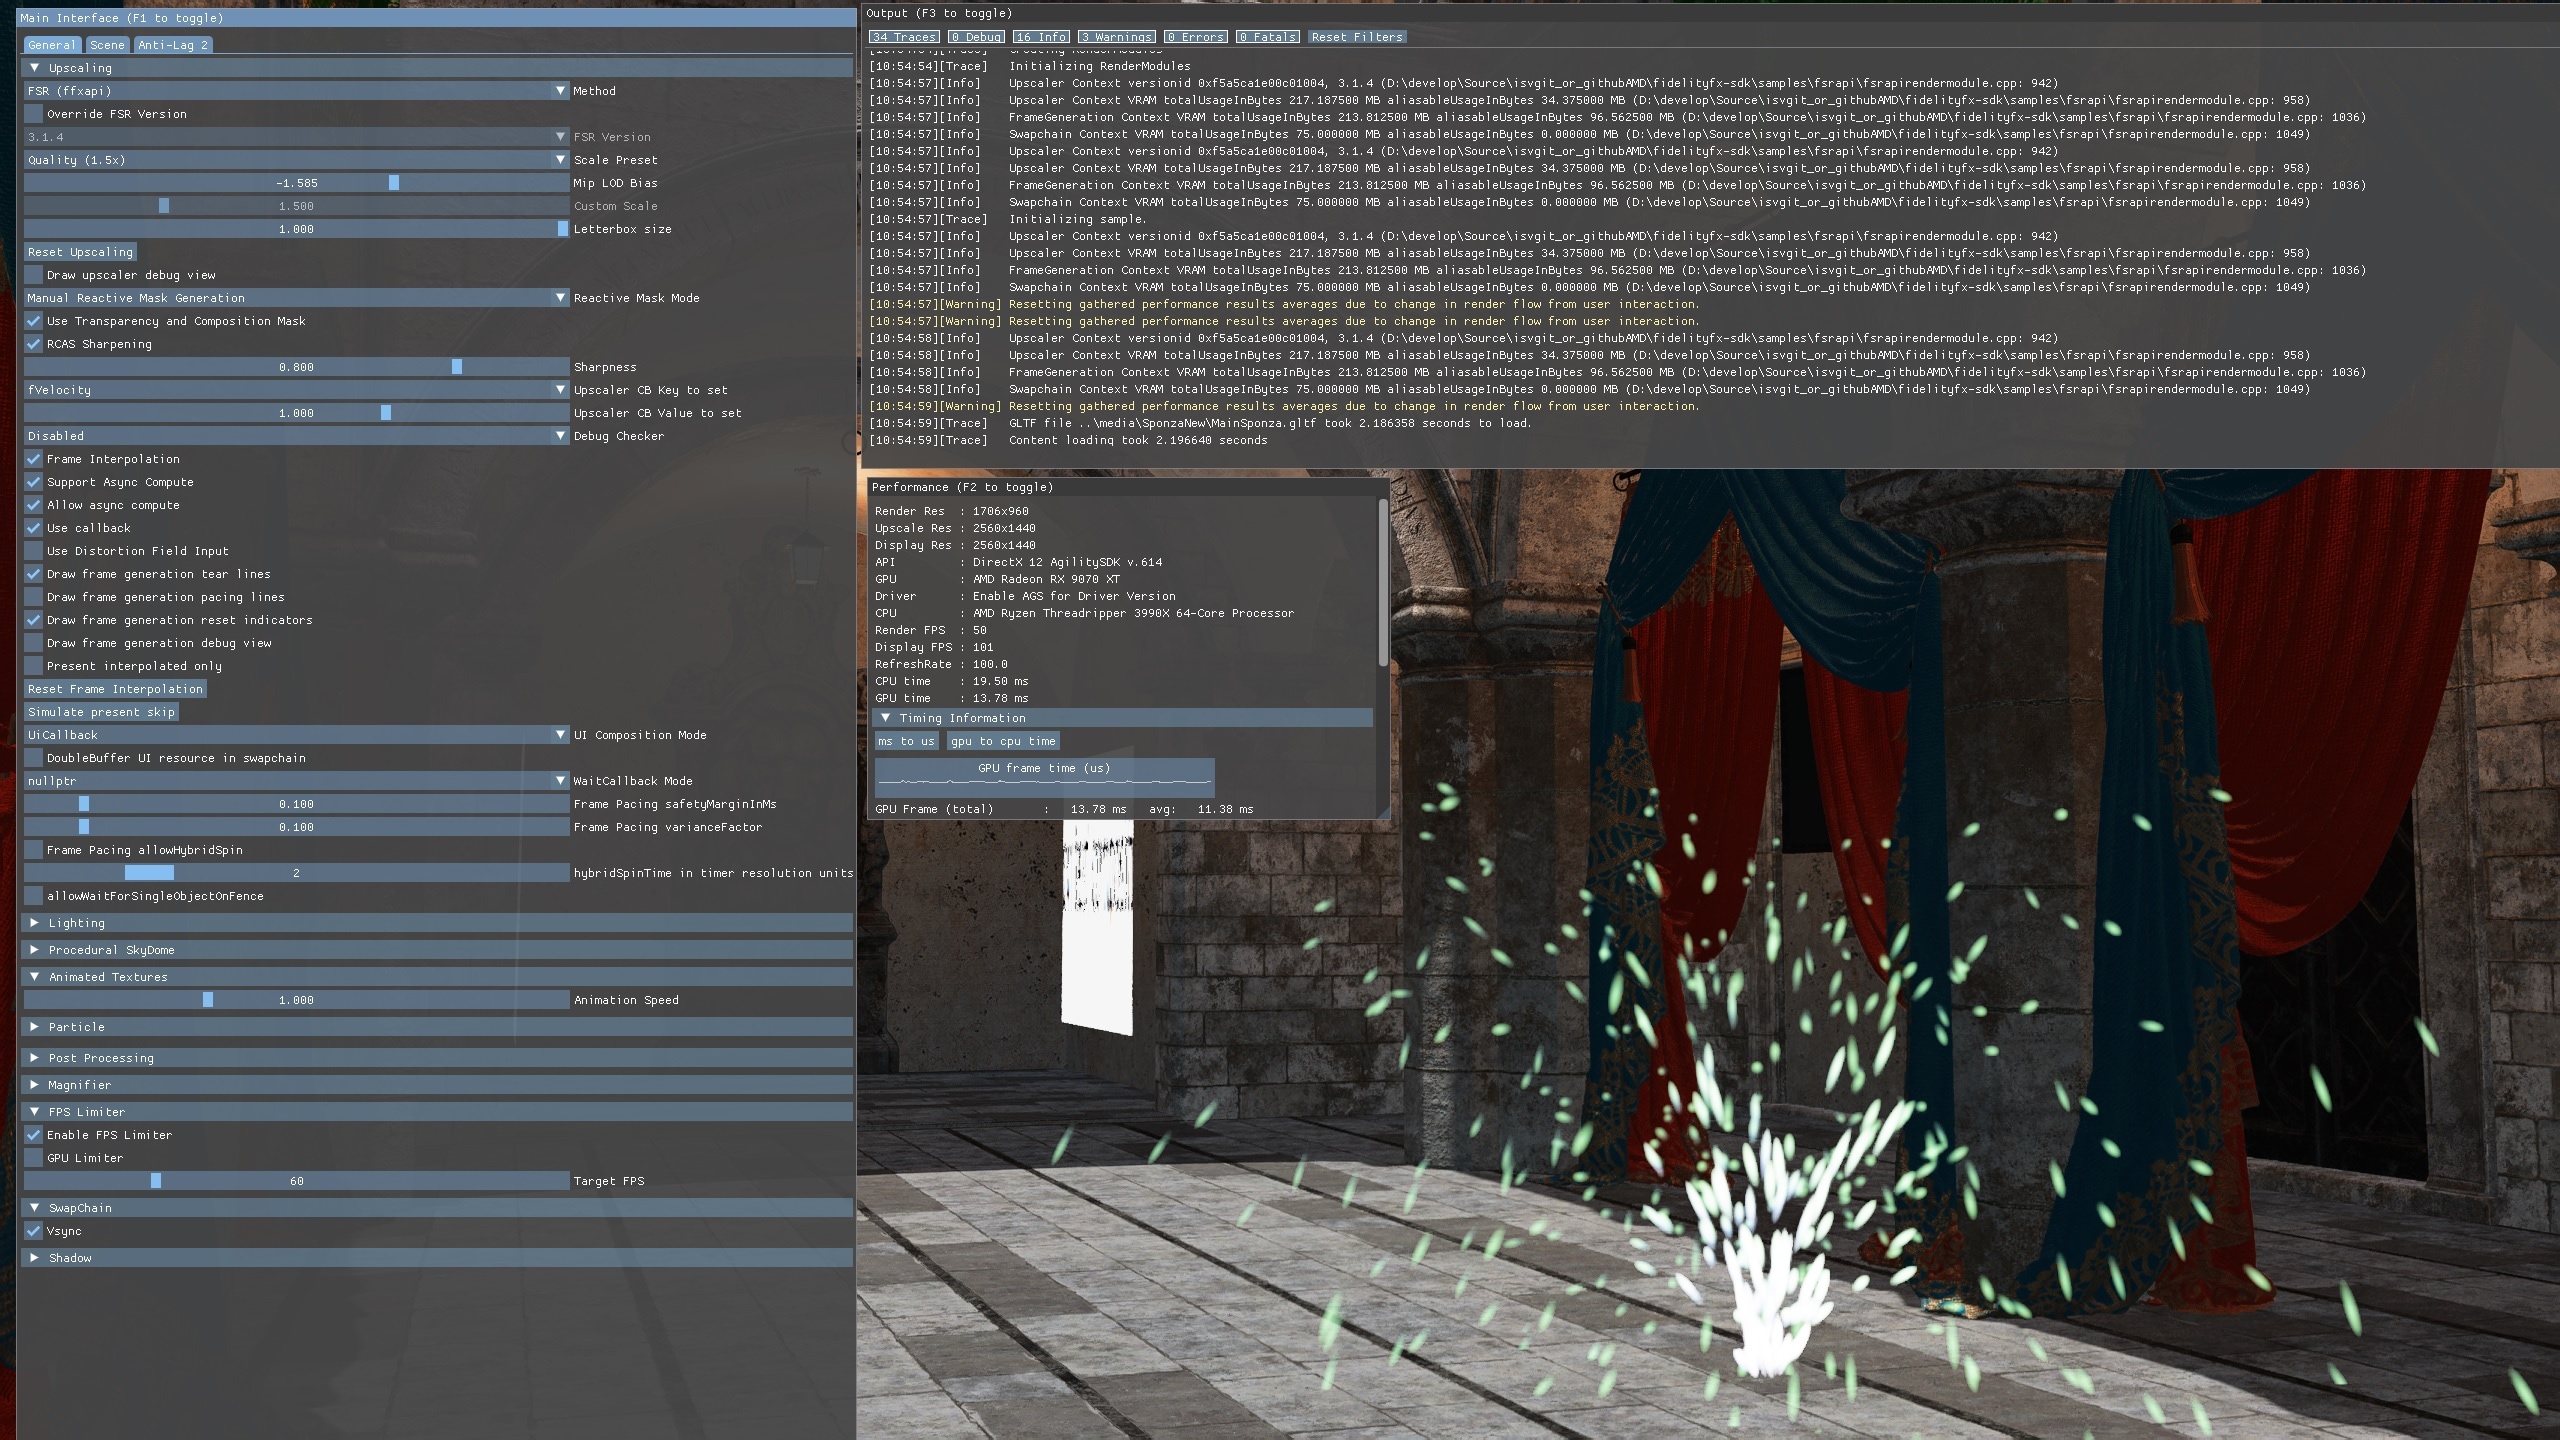Expand the Lighting section arrow
This screenshot has width=2560, height=1440.
[34, 923]
